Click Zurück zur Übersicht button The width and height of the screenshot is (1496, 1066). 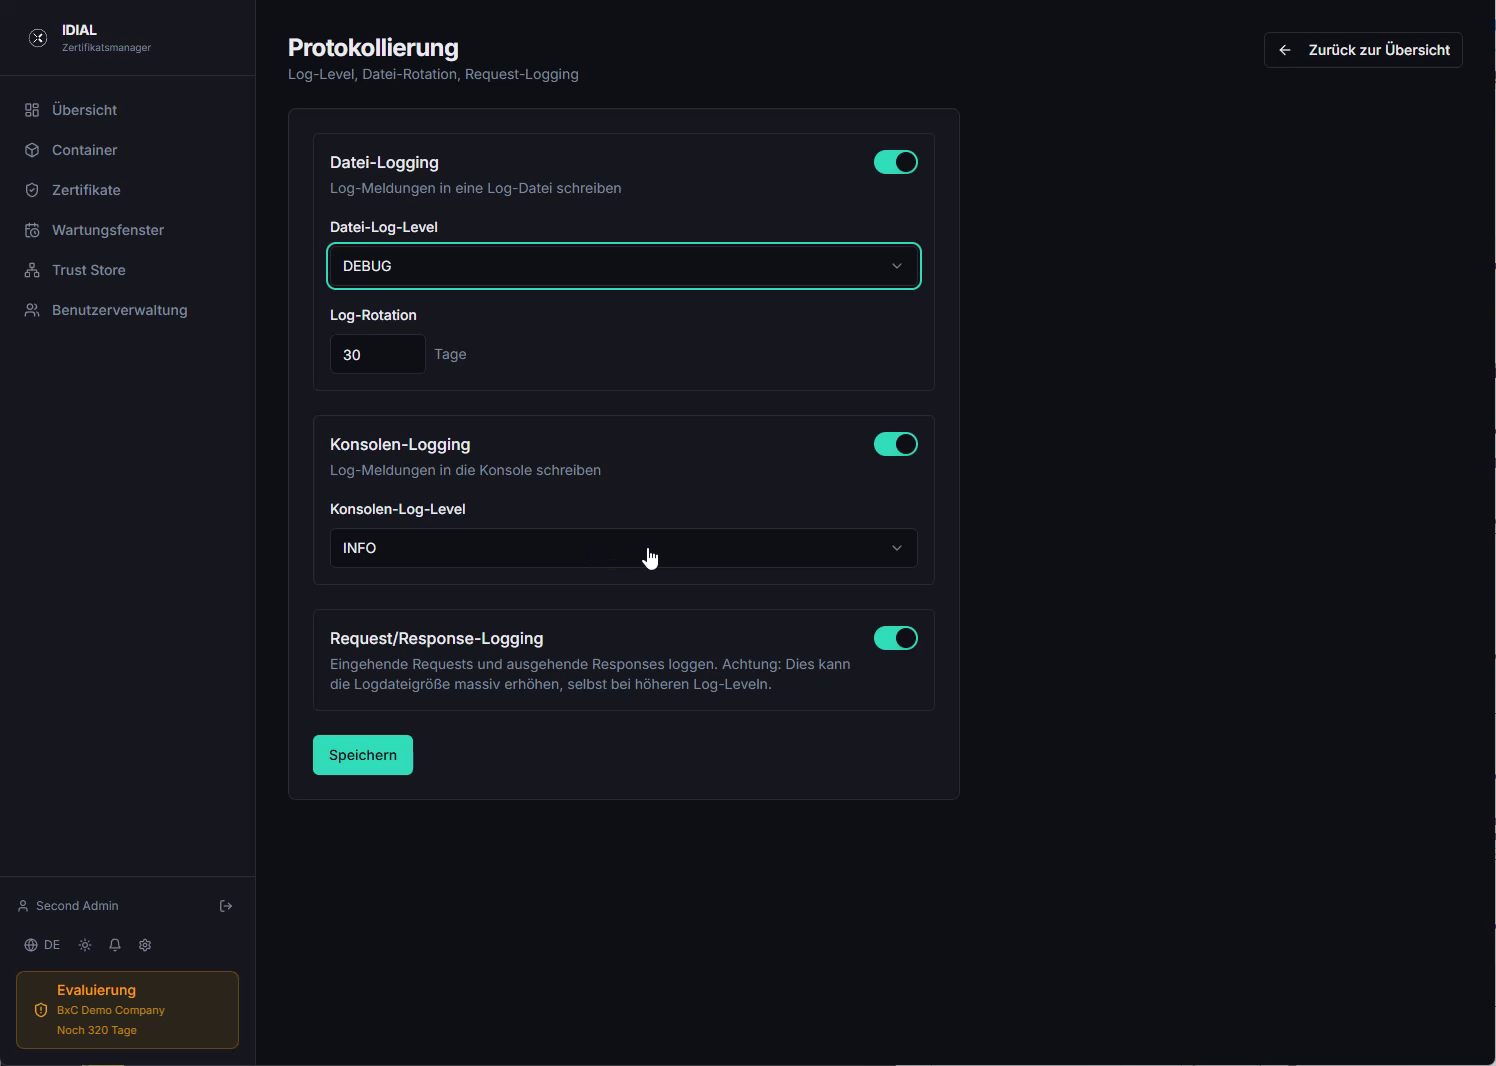pos(1363,50)
